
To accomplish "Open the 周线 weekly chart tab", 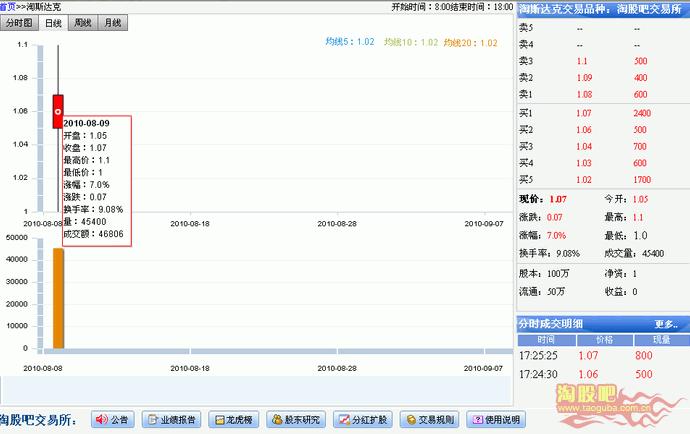I will (x=83, y=23).
